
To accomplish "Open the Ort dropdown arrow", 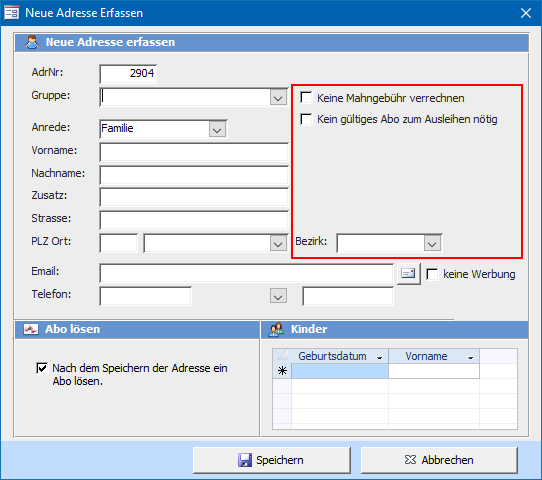I will pos(278,244).
